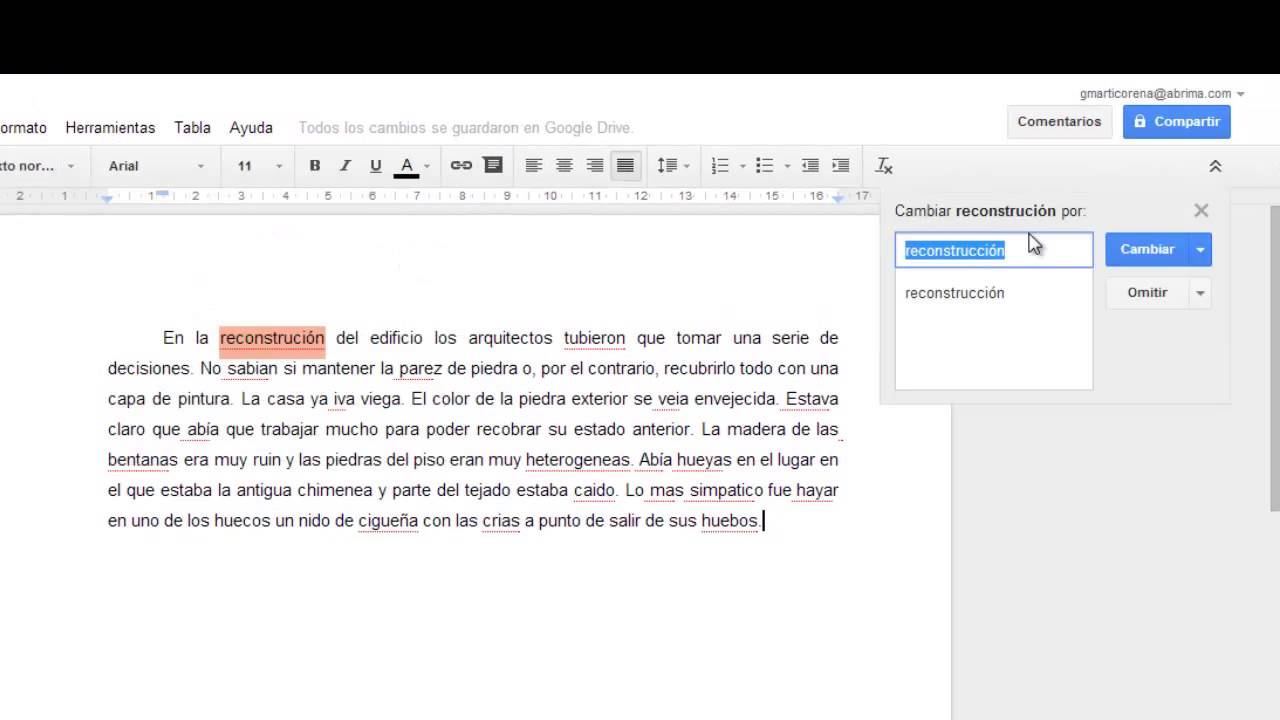The height and width of the screenshot is (720, 1280).
Task: Open the text color picker
Action: (406, 165)
